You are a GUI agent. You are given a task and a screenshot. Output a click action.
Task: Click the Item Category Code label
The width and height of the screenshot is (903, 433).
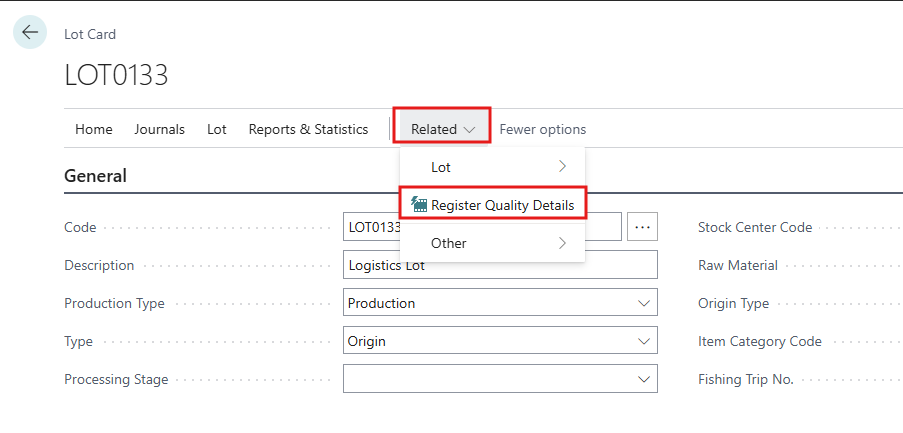760,341
